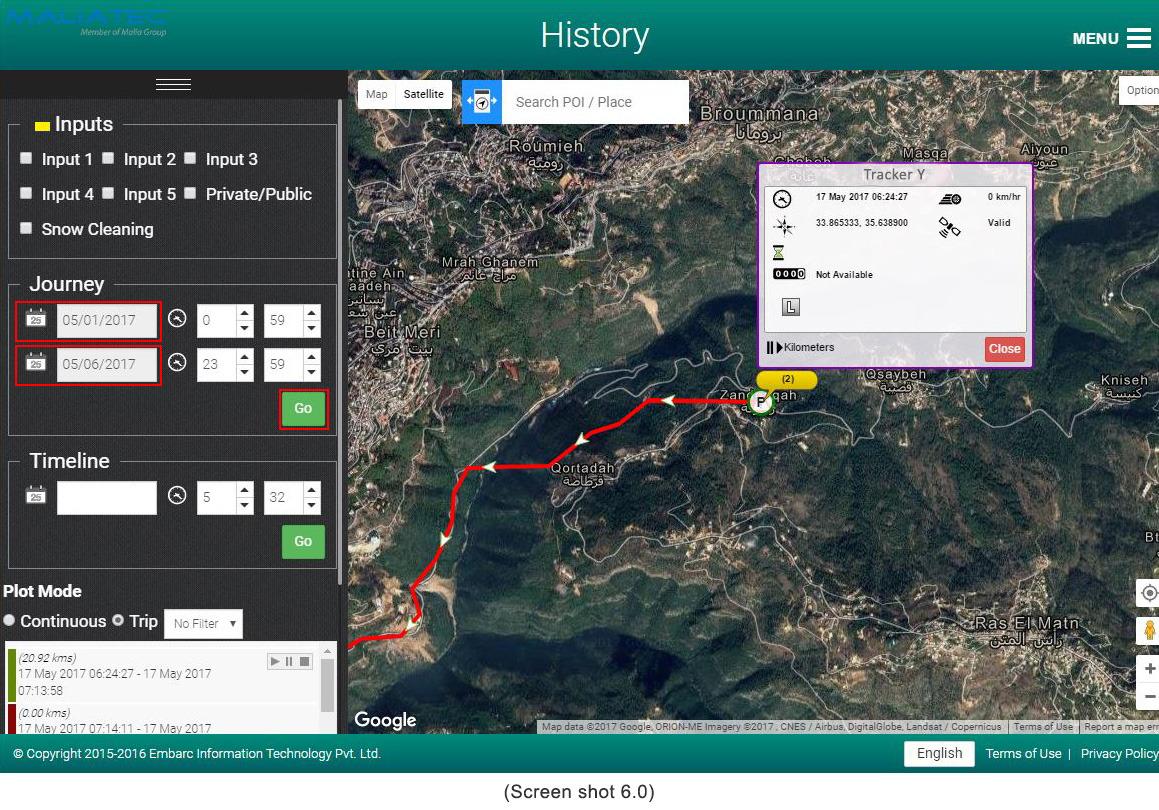Open Timeline calendar icon

coord(35,495)
